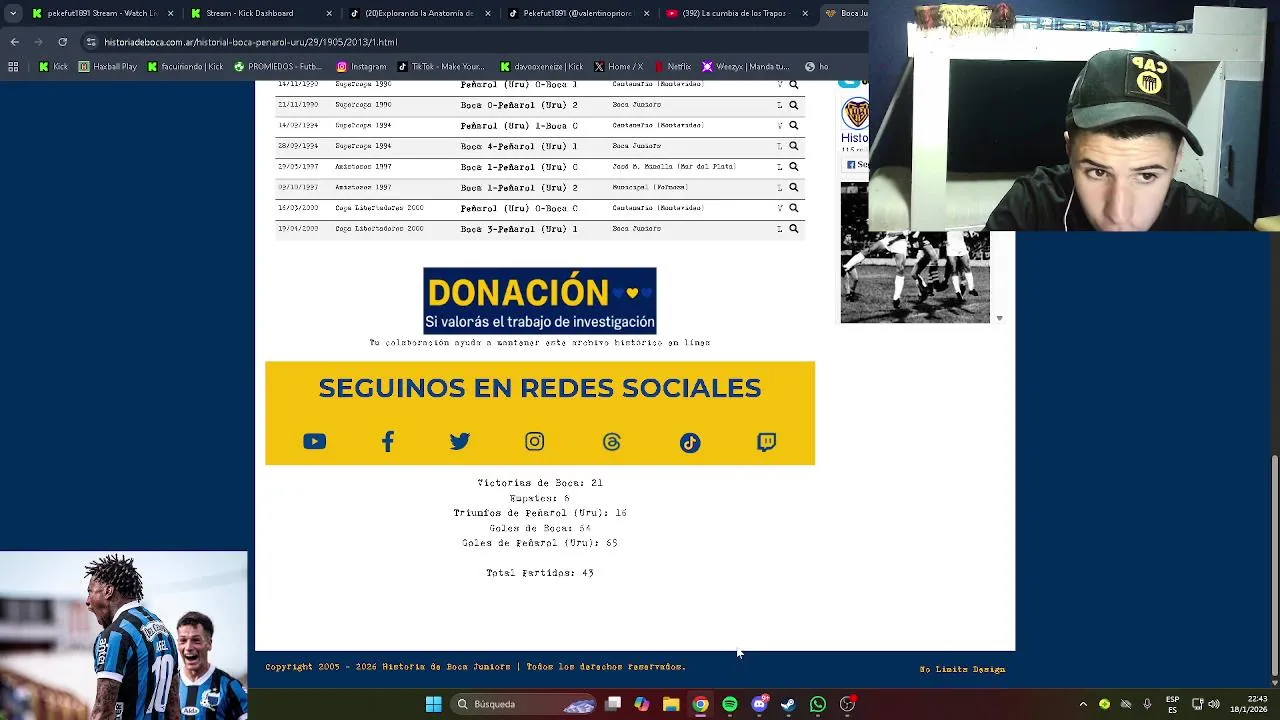This screenshot has height=720, width=1280.
Task: Open magnifier for Mar del Plata 1997 match
Action: 793,167
